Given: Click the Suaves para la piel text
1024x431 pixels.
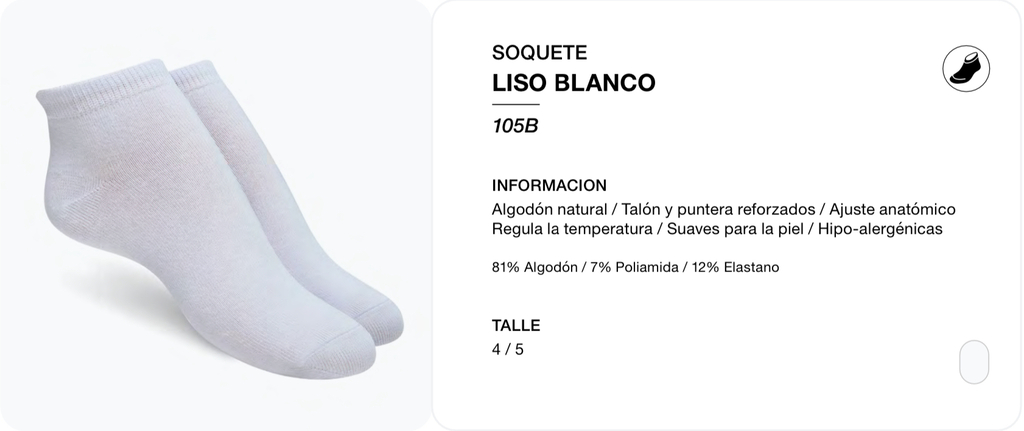Looking at the screenshot, I should point(735,229).
